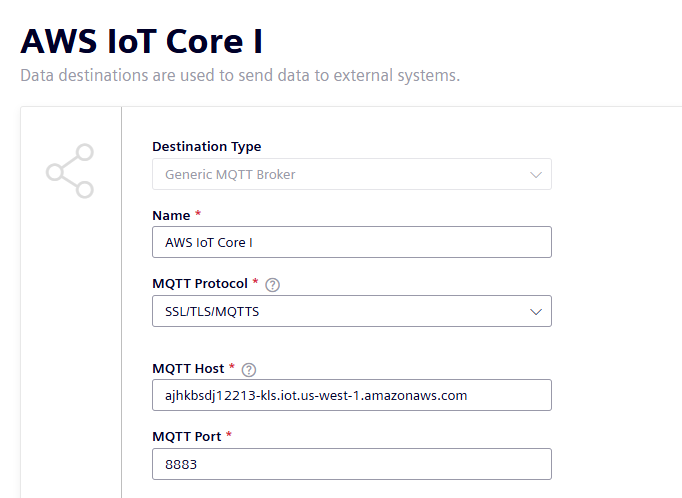Click the Destination Type label
This screenshot has height=498, width=682.
[207, 147]
